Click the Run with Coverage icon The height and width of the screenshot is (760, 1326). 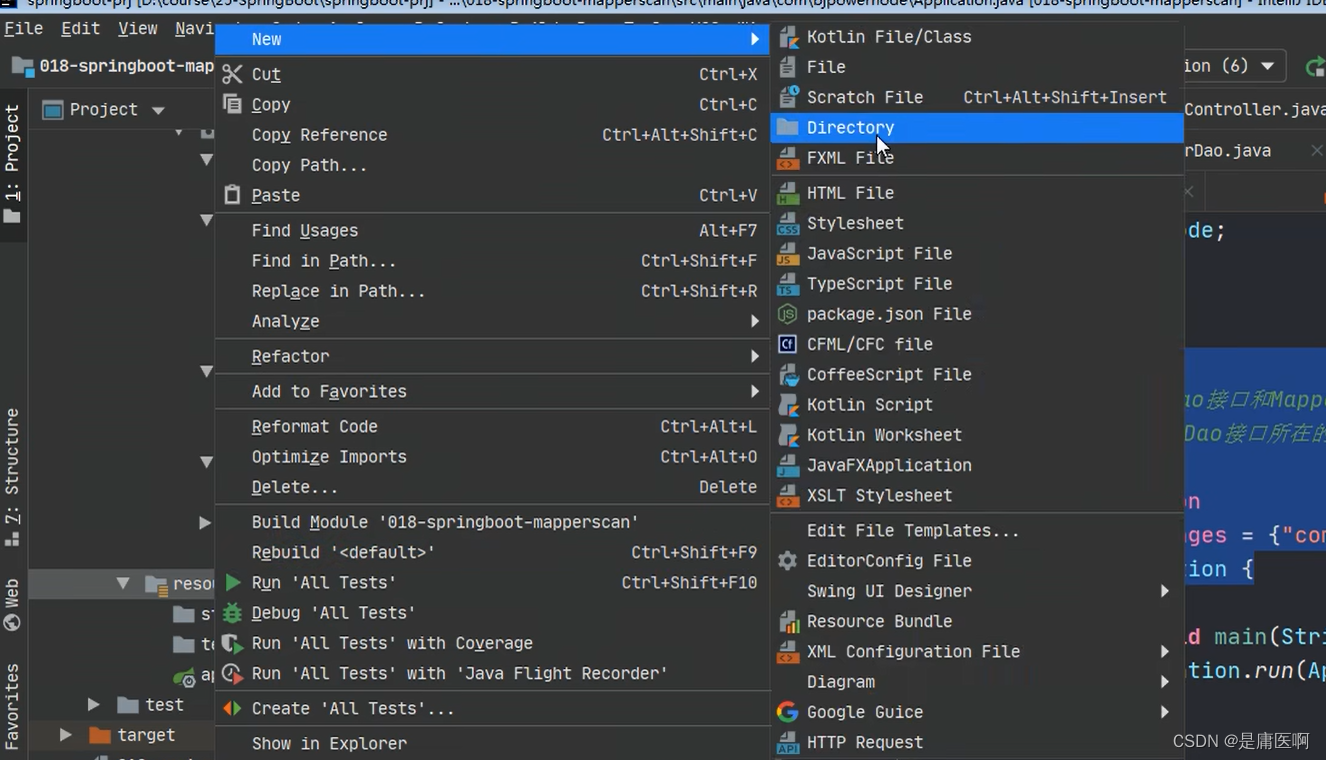coord(232,643)
